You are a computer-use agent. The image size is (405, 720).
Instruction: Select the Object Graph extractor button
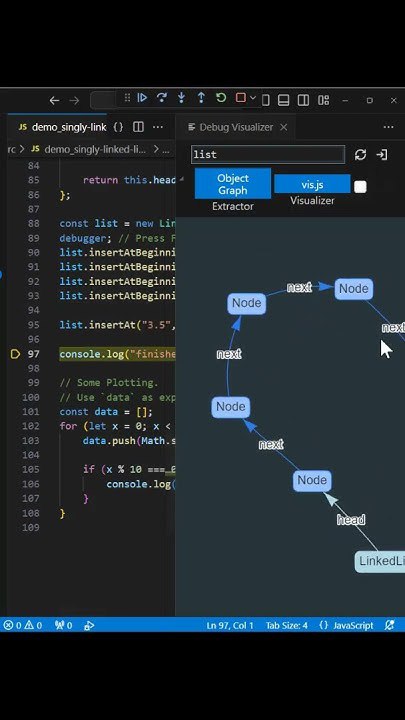pyautogui.click(x=233, y=184)
